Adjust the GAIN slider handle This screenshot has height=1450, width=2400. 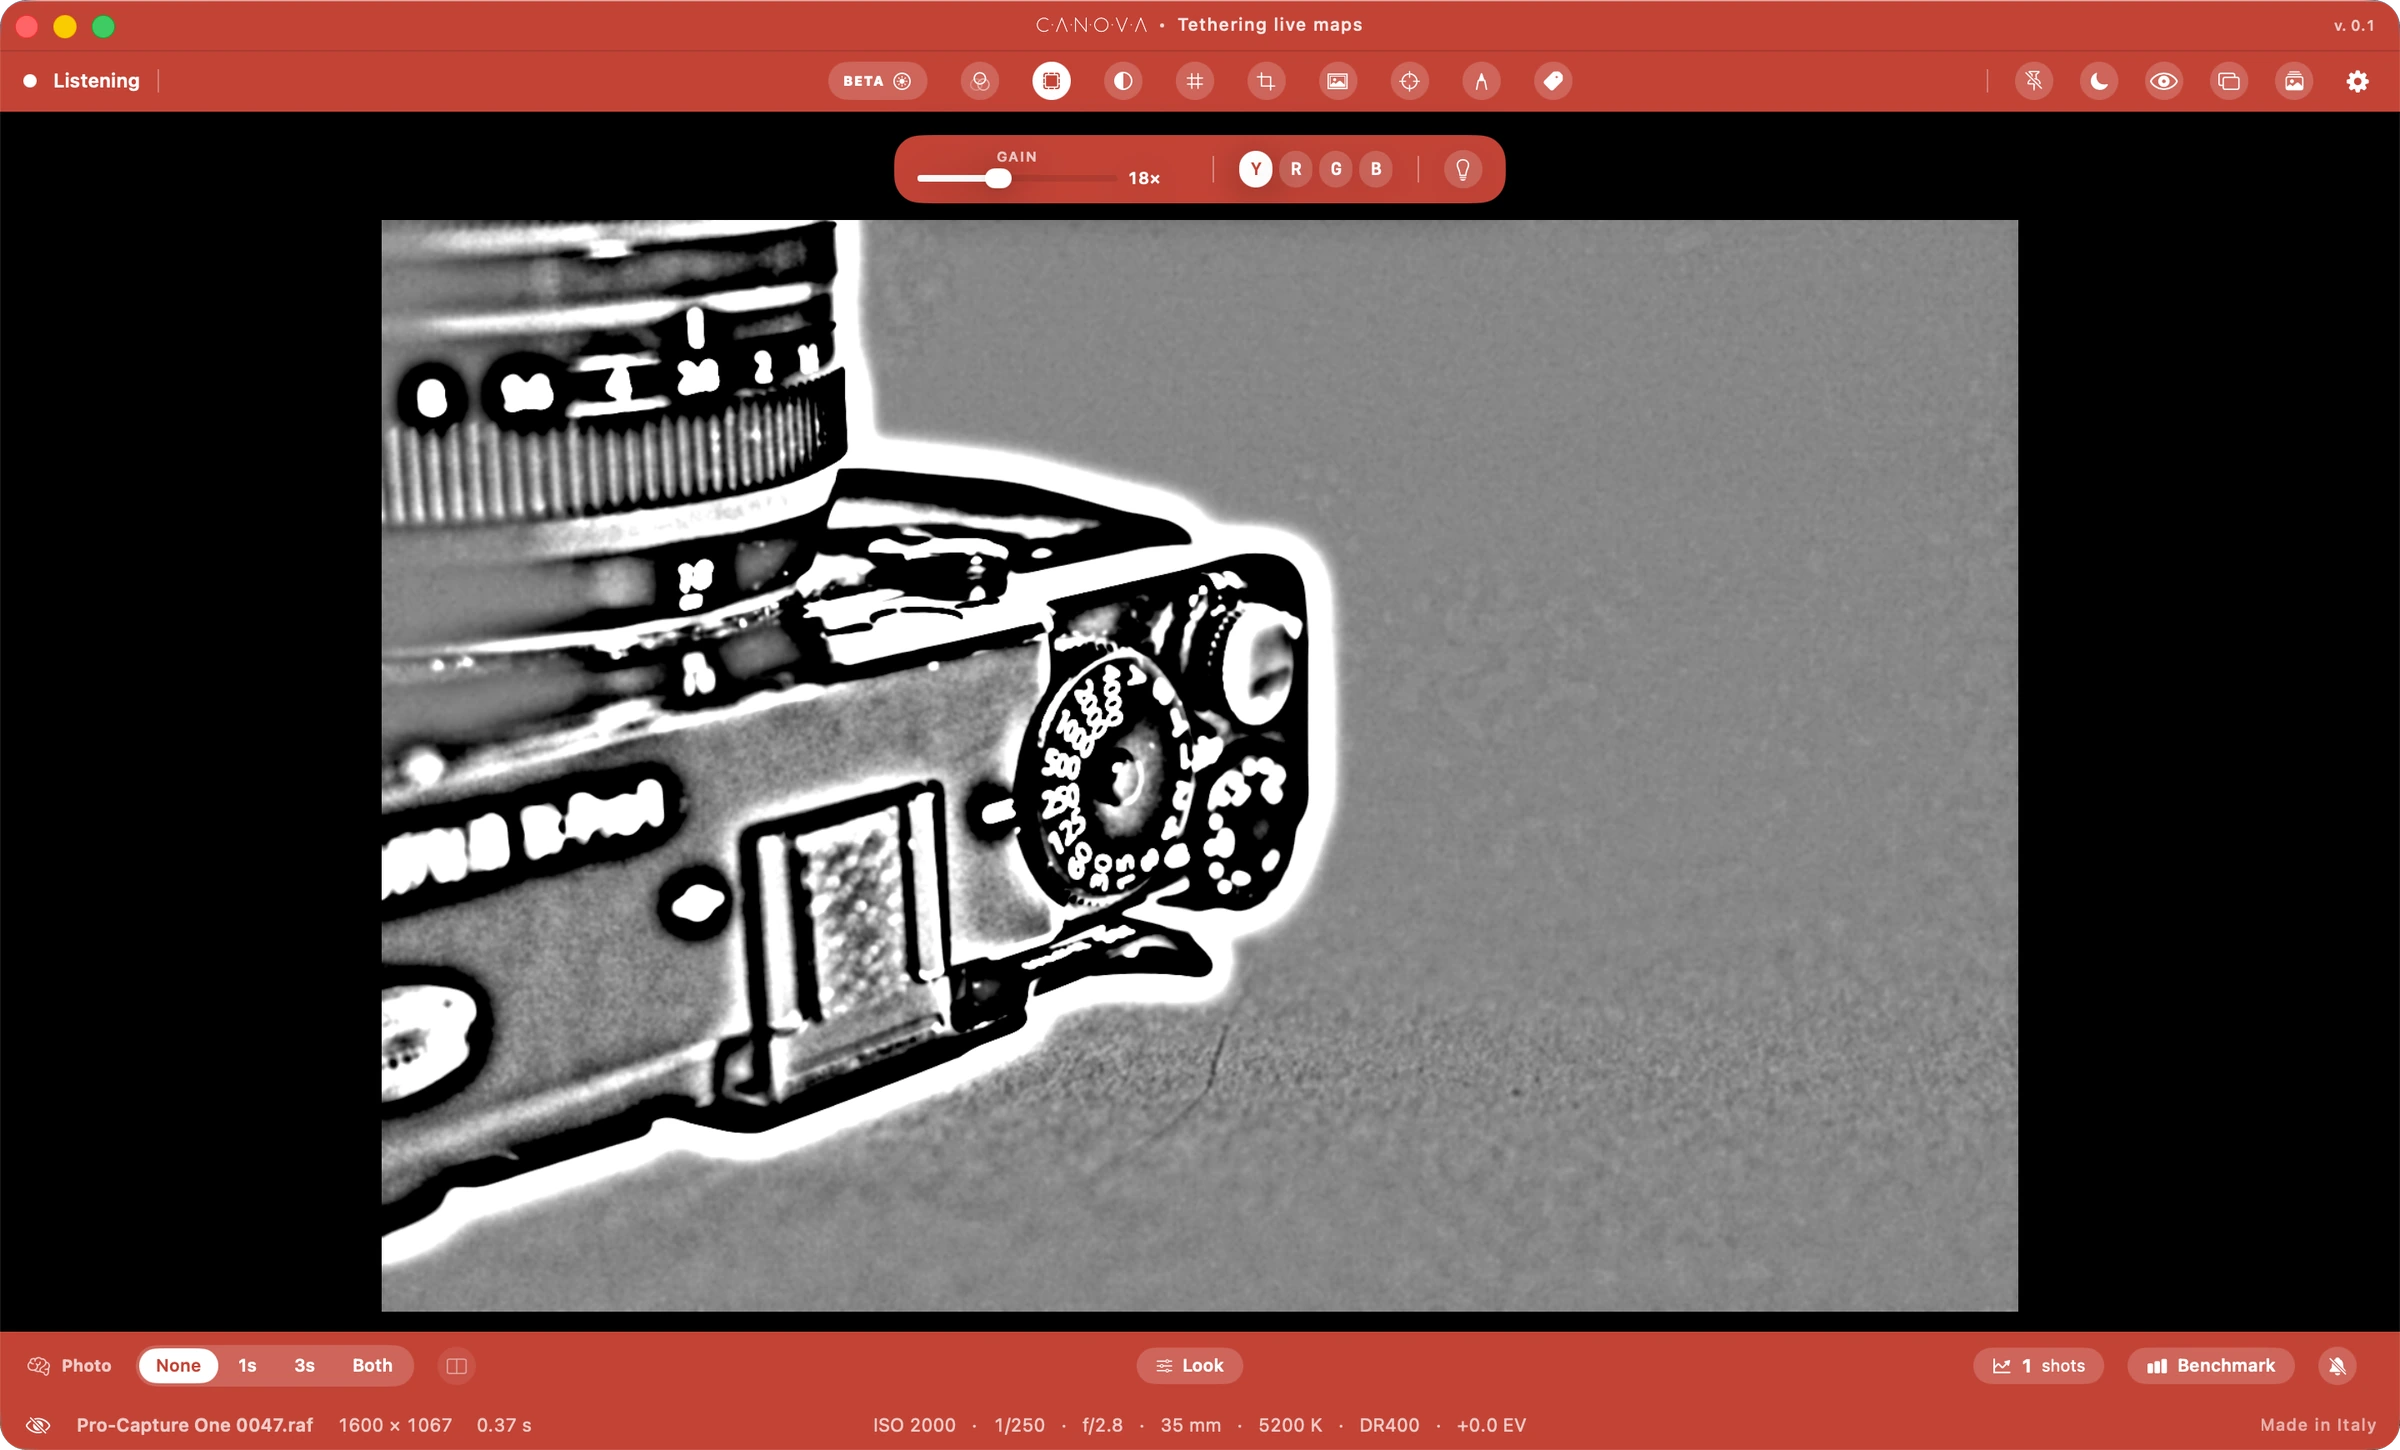pyautogui.click(x=997, y=178)
